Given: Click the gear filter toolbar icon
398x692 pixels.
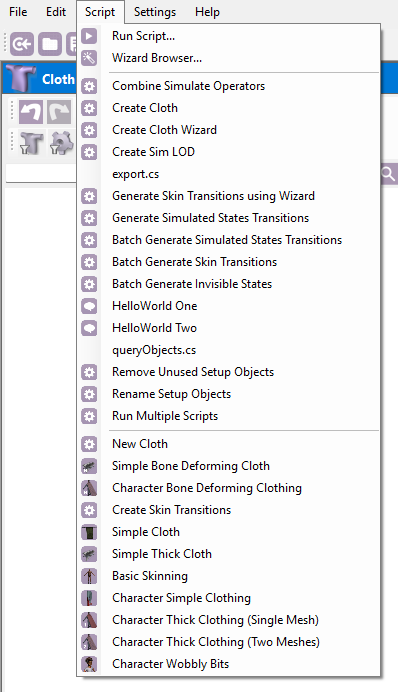Looking at the screenshot, I should (x=61, y=143).
